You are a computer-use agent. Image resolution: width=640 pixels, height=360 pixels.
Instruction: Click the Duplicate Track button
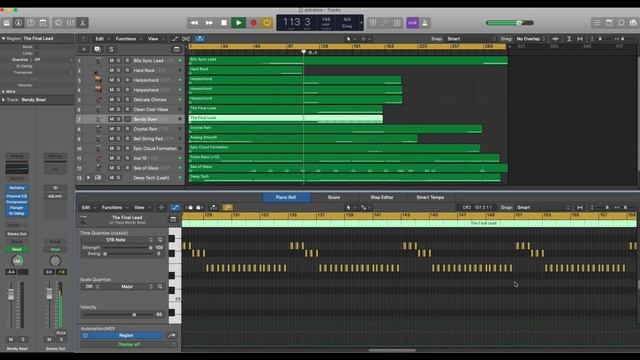[97, 49]
